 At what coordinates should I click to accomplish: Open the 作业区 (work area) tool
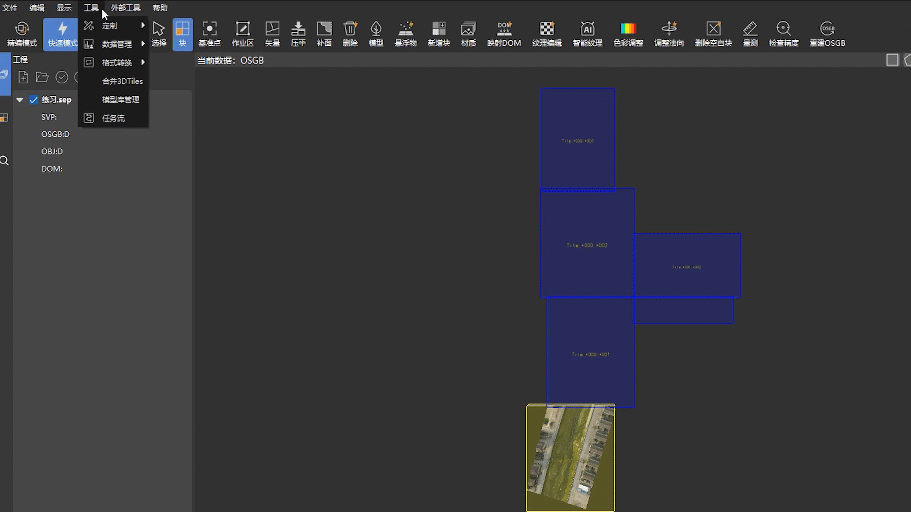[242, 33]
